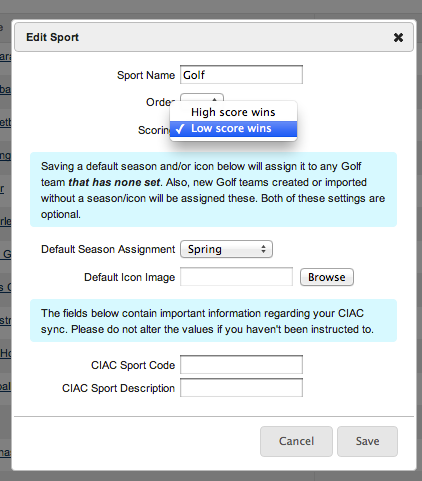Cancel the sport edits
The image size is (422, 481).
click(296, 441)
